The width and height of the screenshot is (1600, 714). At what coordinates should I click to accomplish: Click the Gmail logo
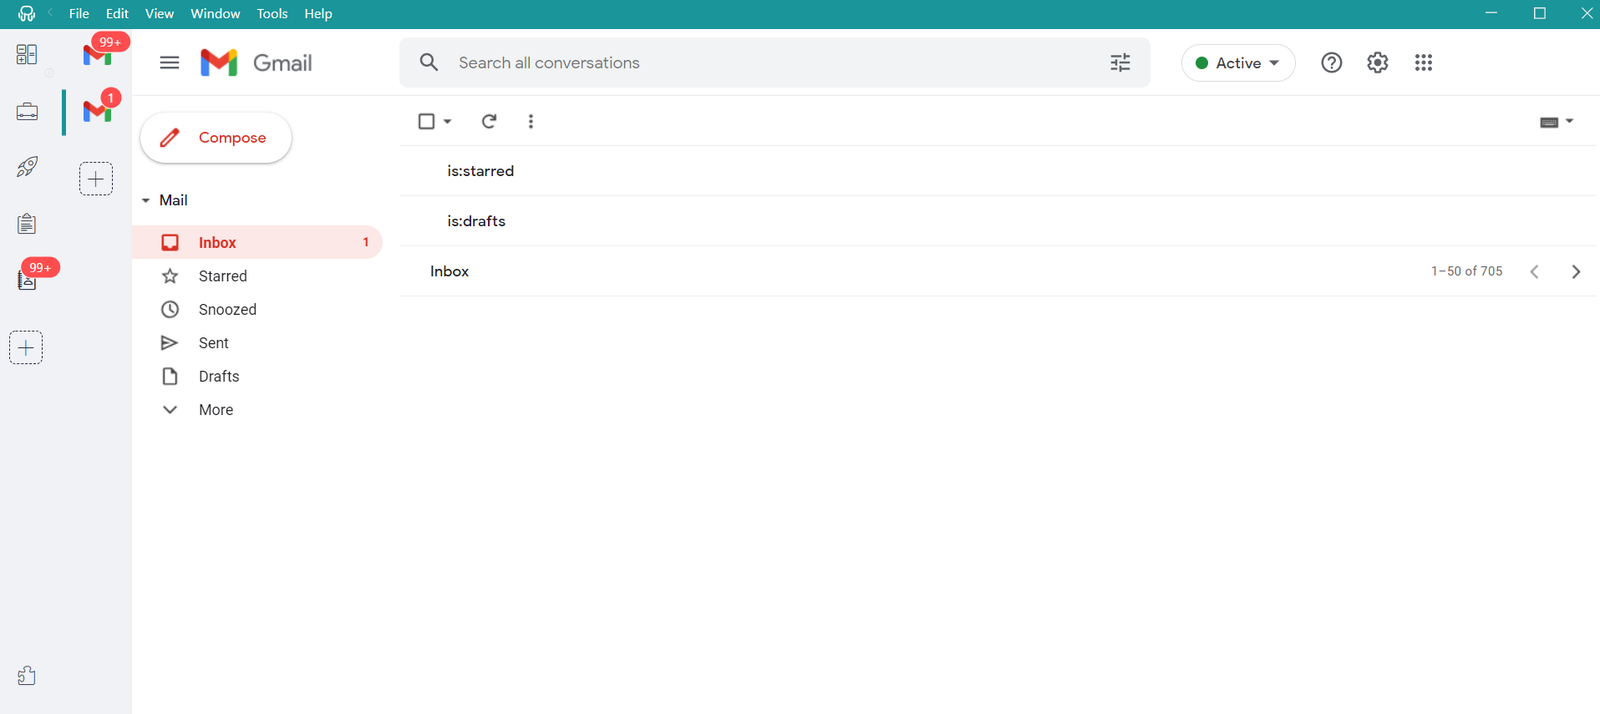(x=256, y=63)
